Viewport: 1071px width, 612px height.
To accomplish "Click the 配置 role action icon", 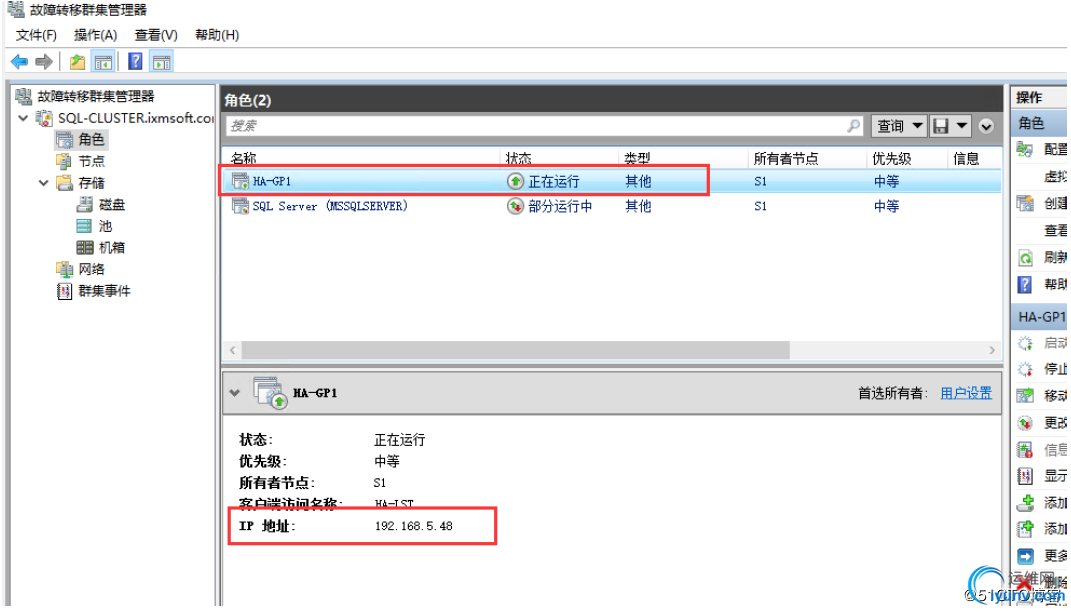I will click(1025, 149).
